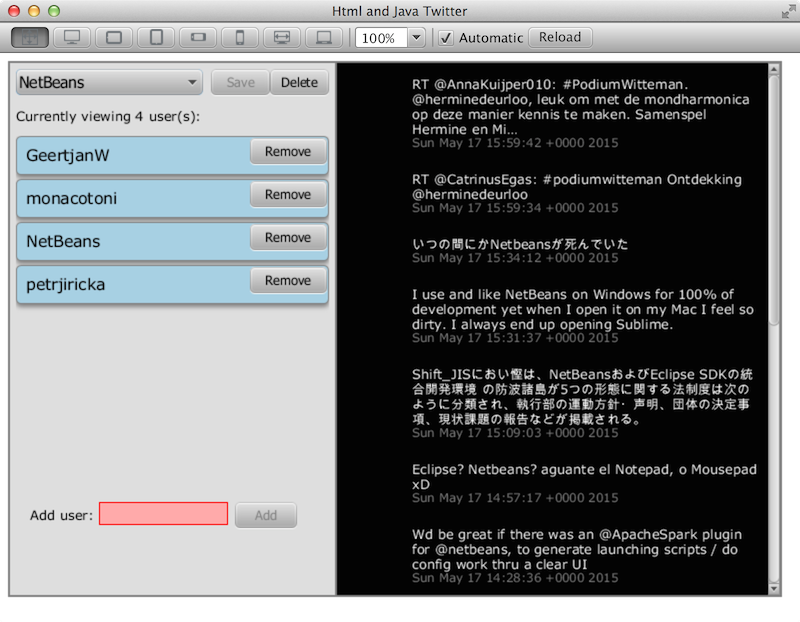Select the landscape tablet preview icon
Viewport: 800px width, 622px height.
coord(114,38)
